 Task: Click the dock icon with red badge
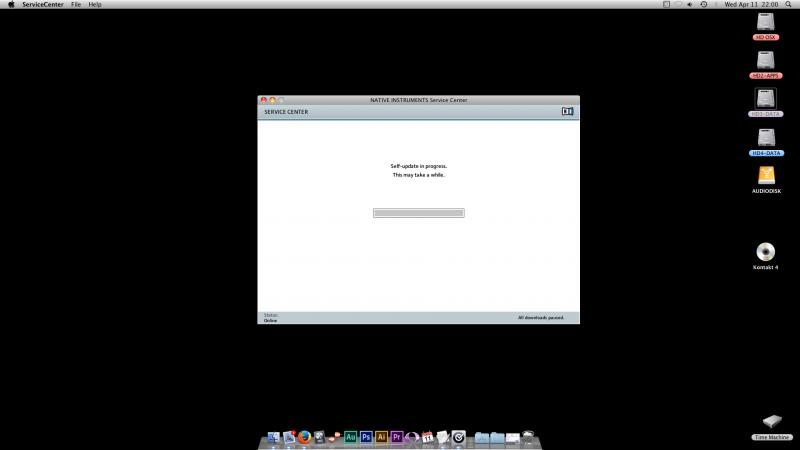289,437
